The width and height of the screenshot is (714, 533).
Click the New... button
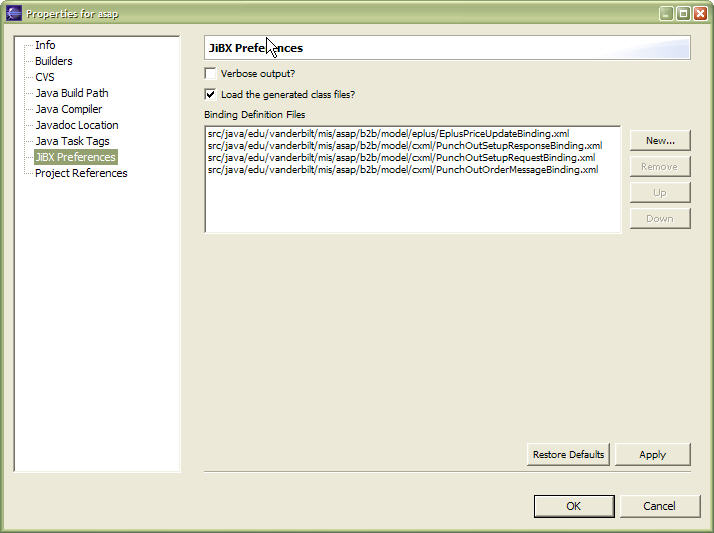click(x=660, y=141)
